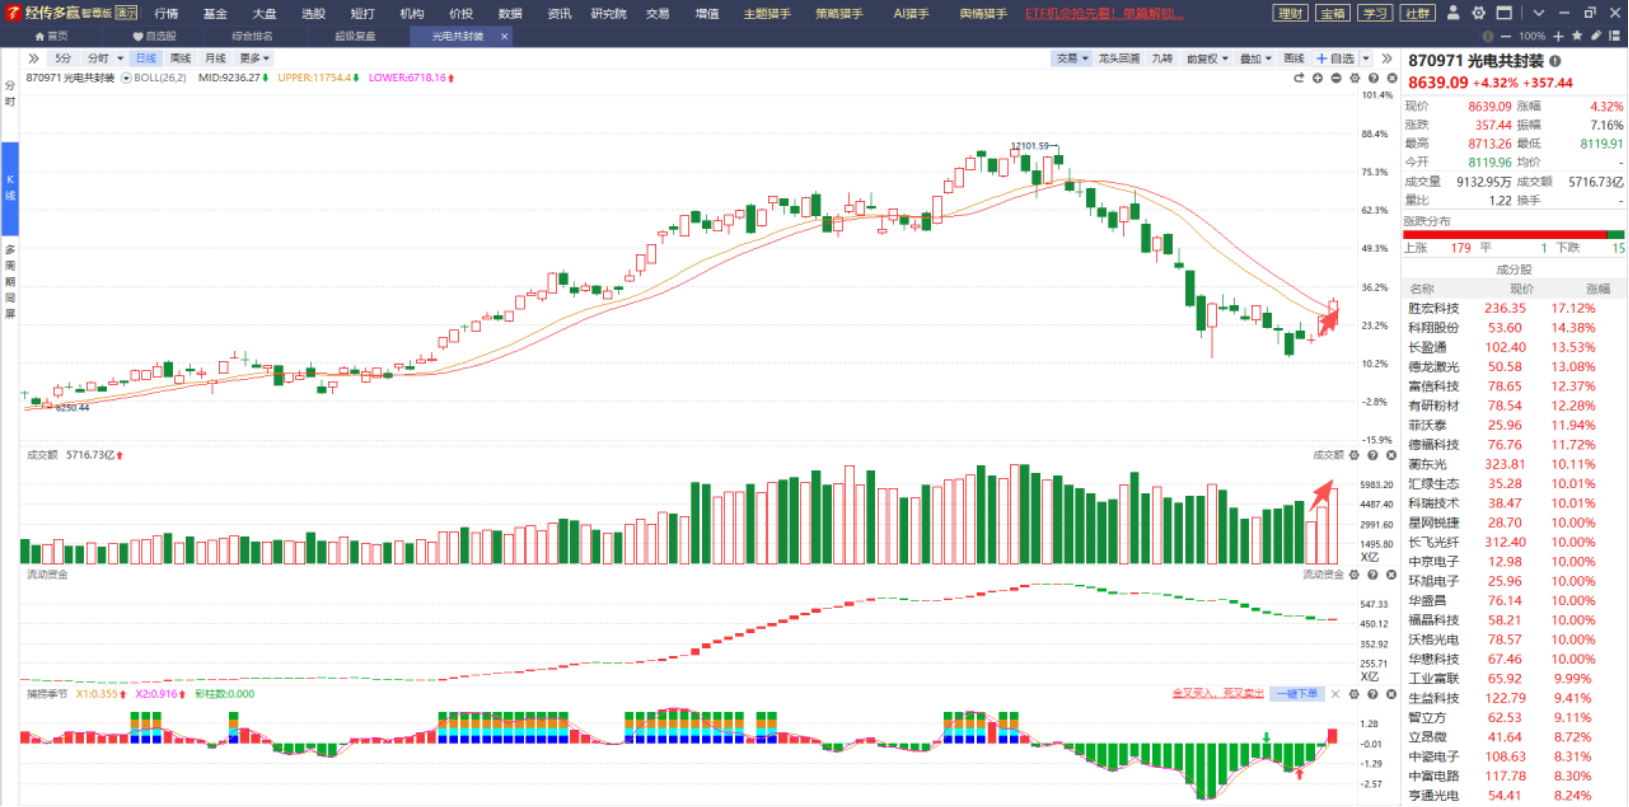Expand the 更多 period dropdown
The height and width of the screenshot is (807, 1629).
255,59
